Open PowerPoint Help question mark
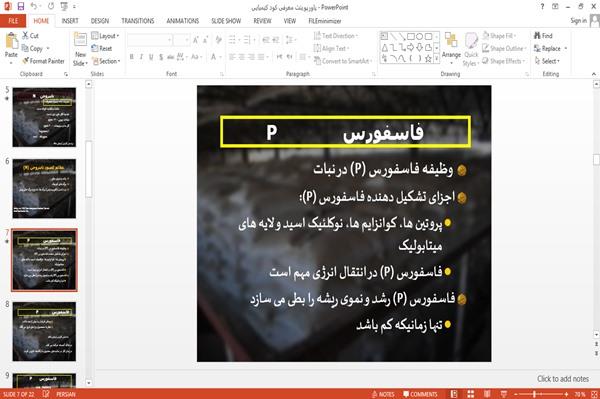600x399 pixels. pyautogui.click(x=542, y=7)
